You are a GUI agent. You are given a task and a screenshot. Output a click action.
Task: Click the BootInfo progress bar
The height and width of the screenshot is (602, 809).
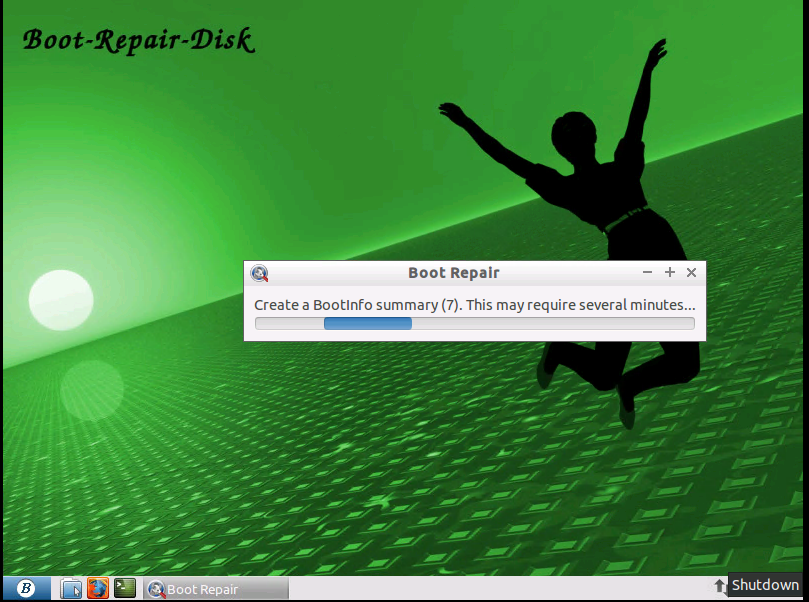(475, 323)
